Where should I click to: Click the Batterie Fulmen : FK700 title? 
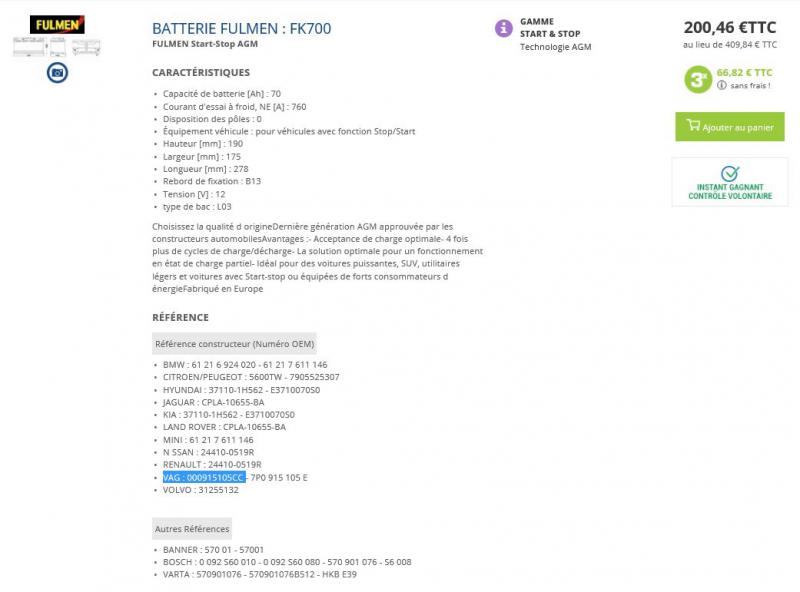241,29
